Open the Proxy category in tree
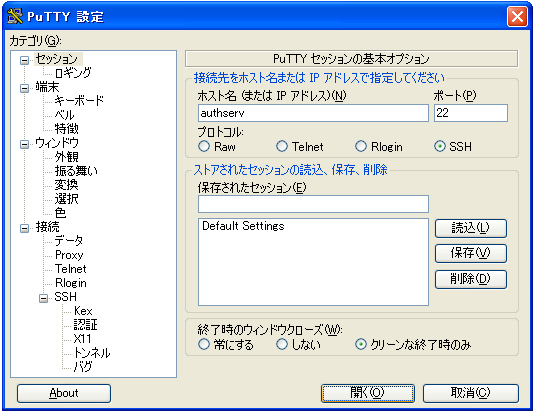 coord(69,255)
